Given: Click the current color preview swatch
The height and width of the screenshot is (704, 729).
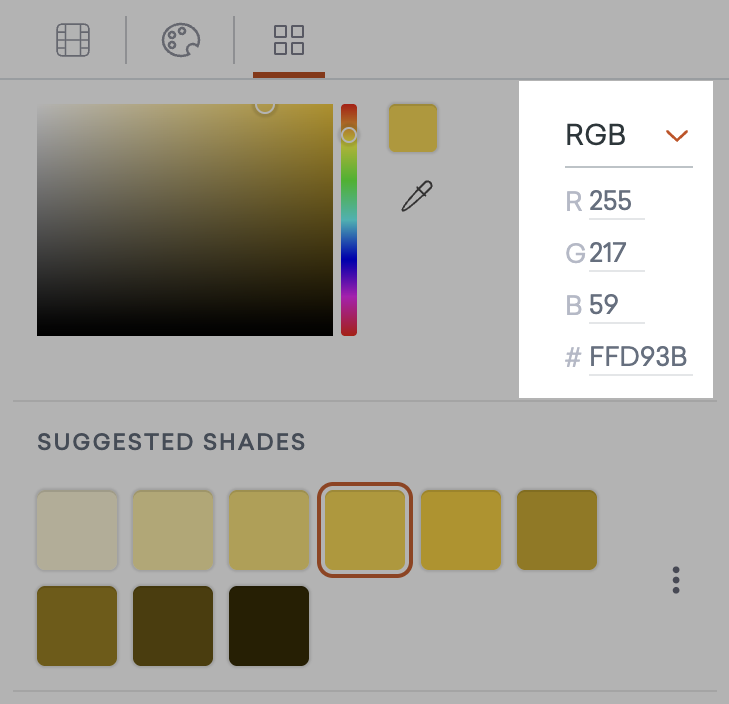Looking at the screenshot, I should click(413, 128).
